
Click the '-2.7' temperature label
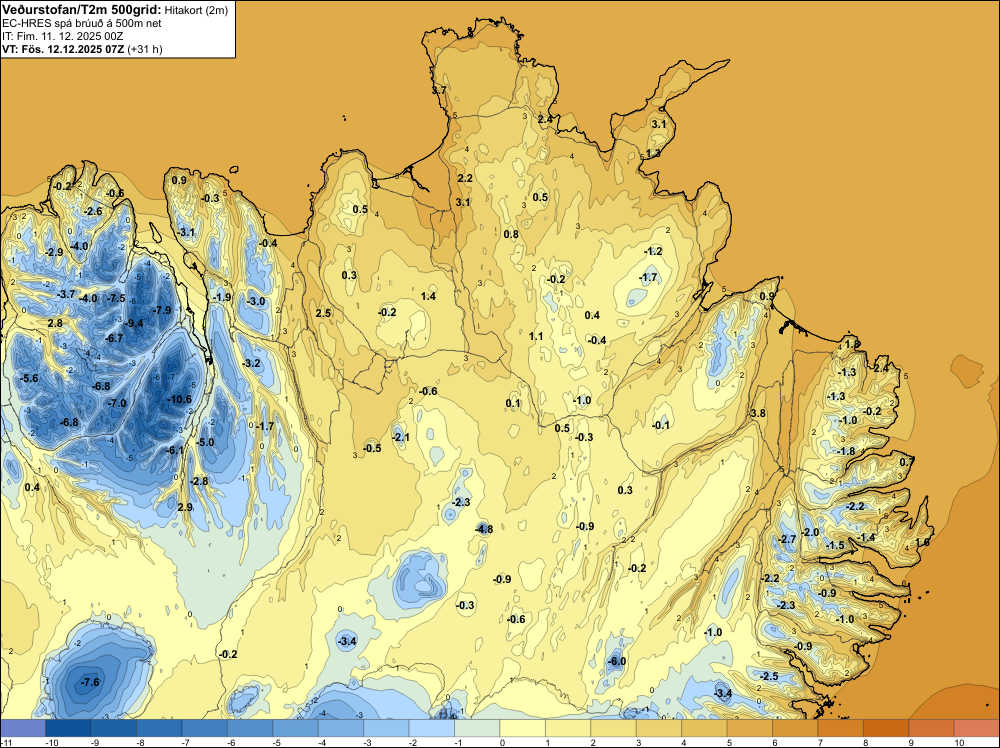click(787, 539)
